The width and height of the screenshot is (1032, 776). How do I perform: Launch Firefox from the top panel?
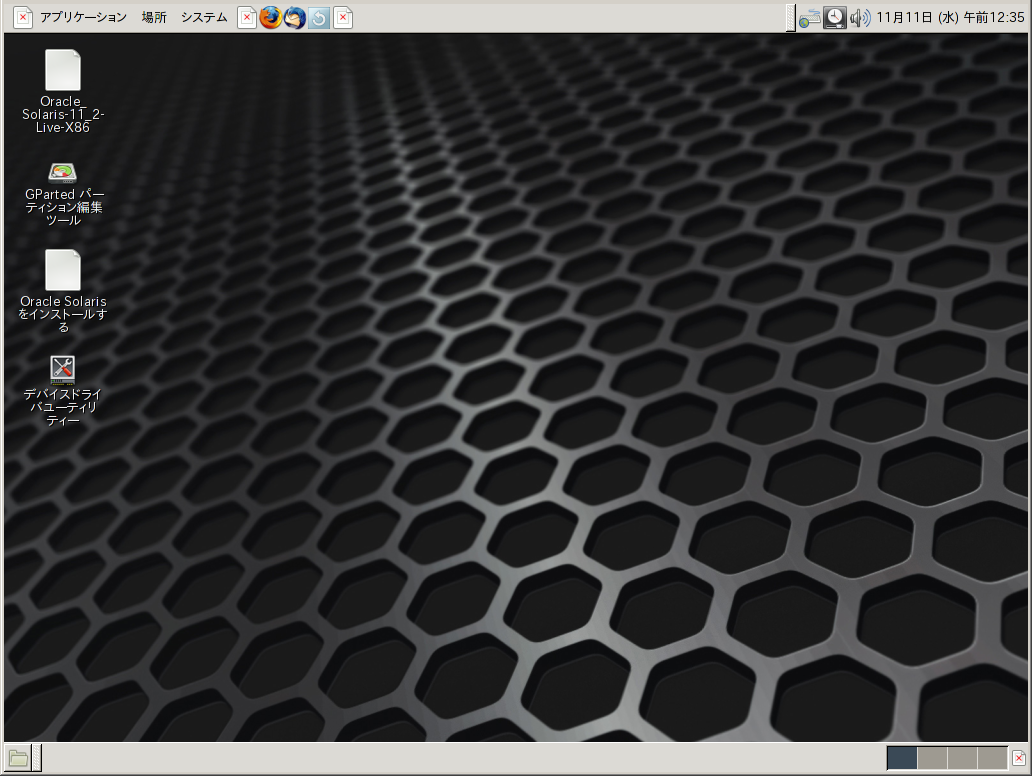click(271, 17)
